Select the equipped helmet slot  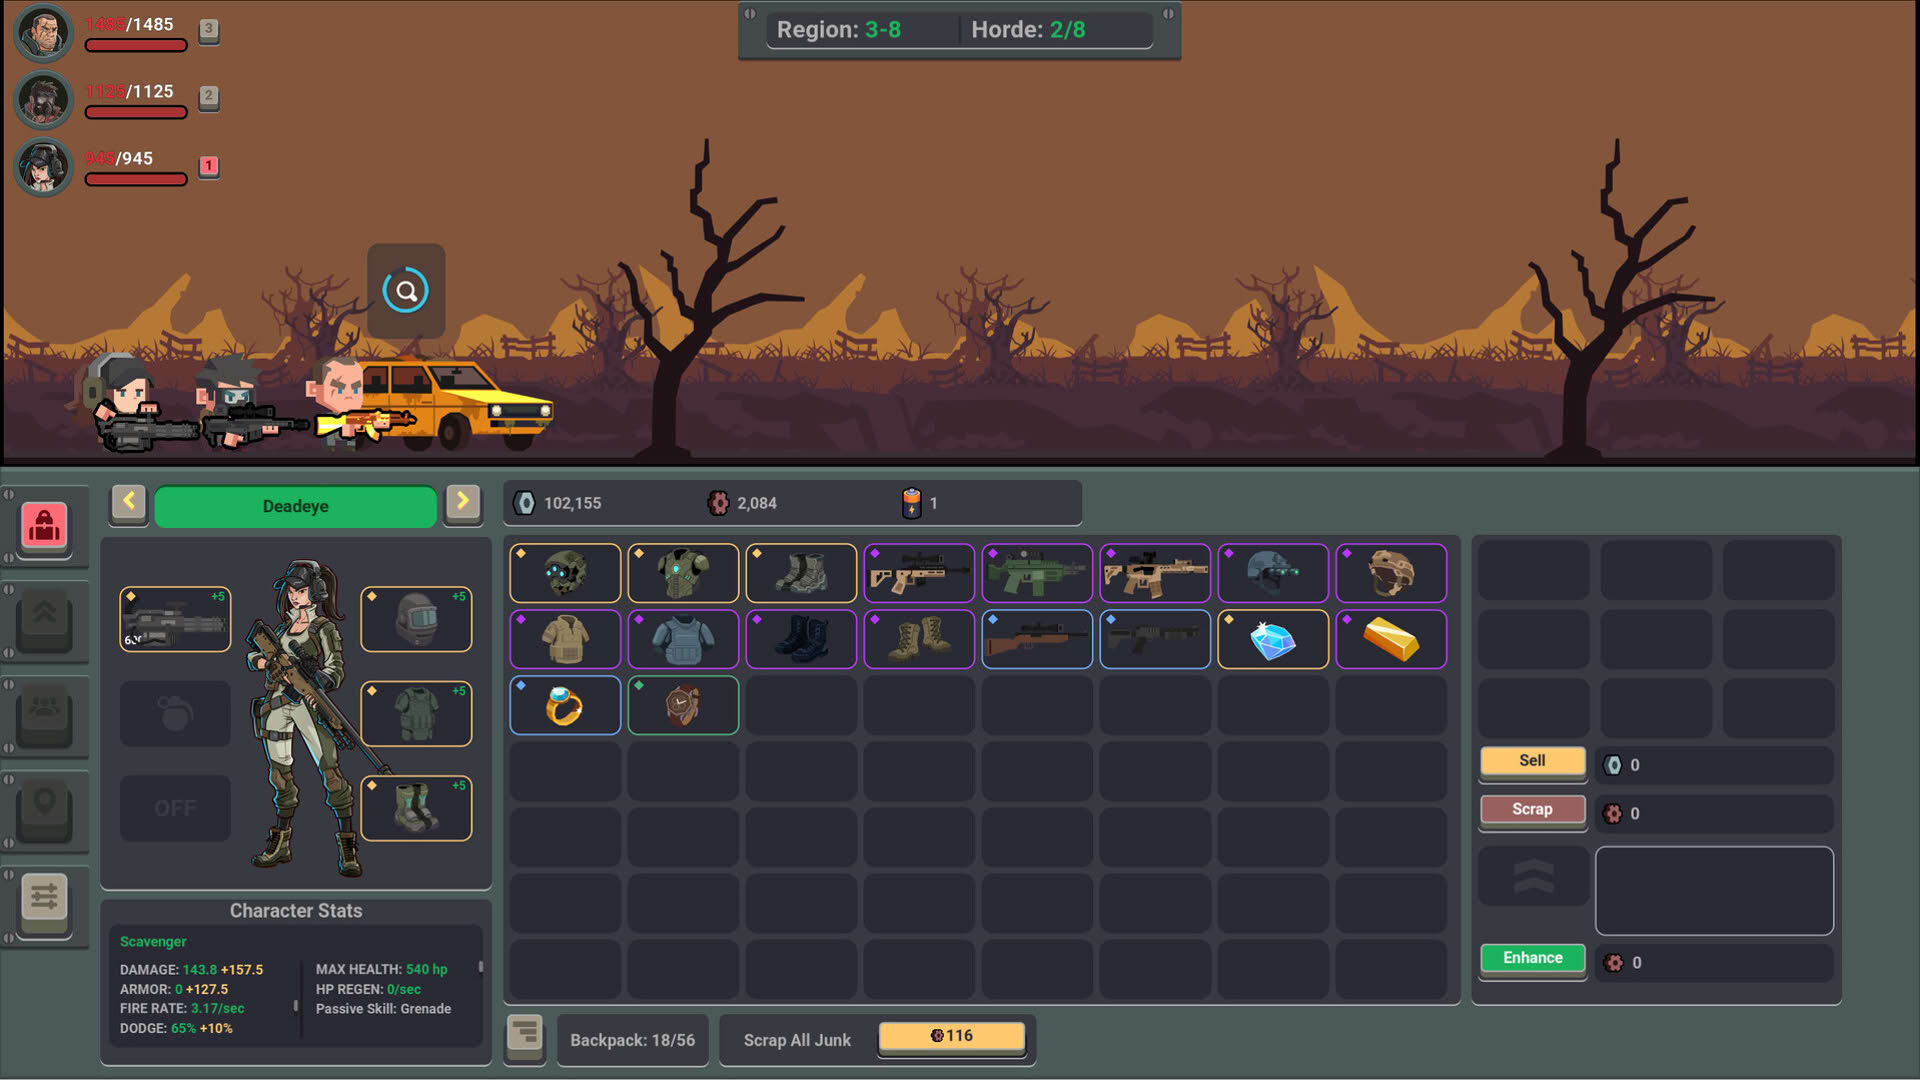[416, 619]
